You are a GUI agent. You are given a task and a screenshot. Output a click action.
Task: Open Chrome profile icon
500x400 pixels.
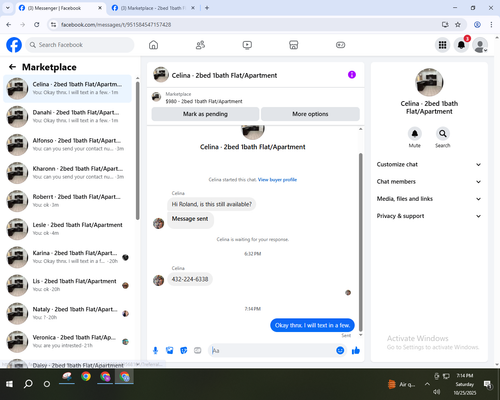pos(477,24)
